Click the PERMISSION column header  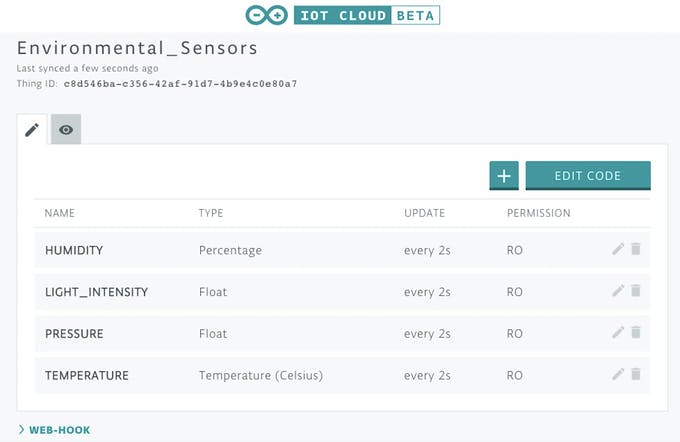(539, 213)
